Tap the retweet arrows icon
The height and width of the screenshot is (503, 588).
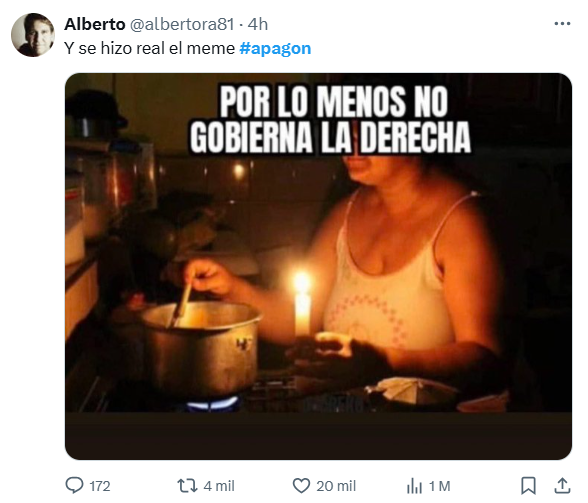pos(187,486)
